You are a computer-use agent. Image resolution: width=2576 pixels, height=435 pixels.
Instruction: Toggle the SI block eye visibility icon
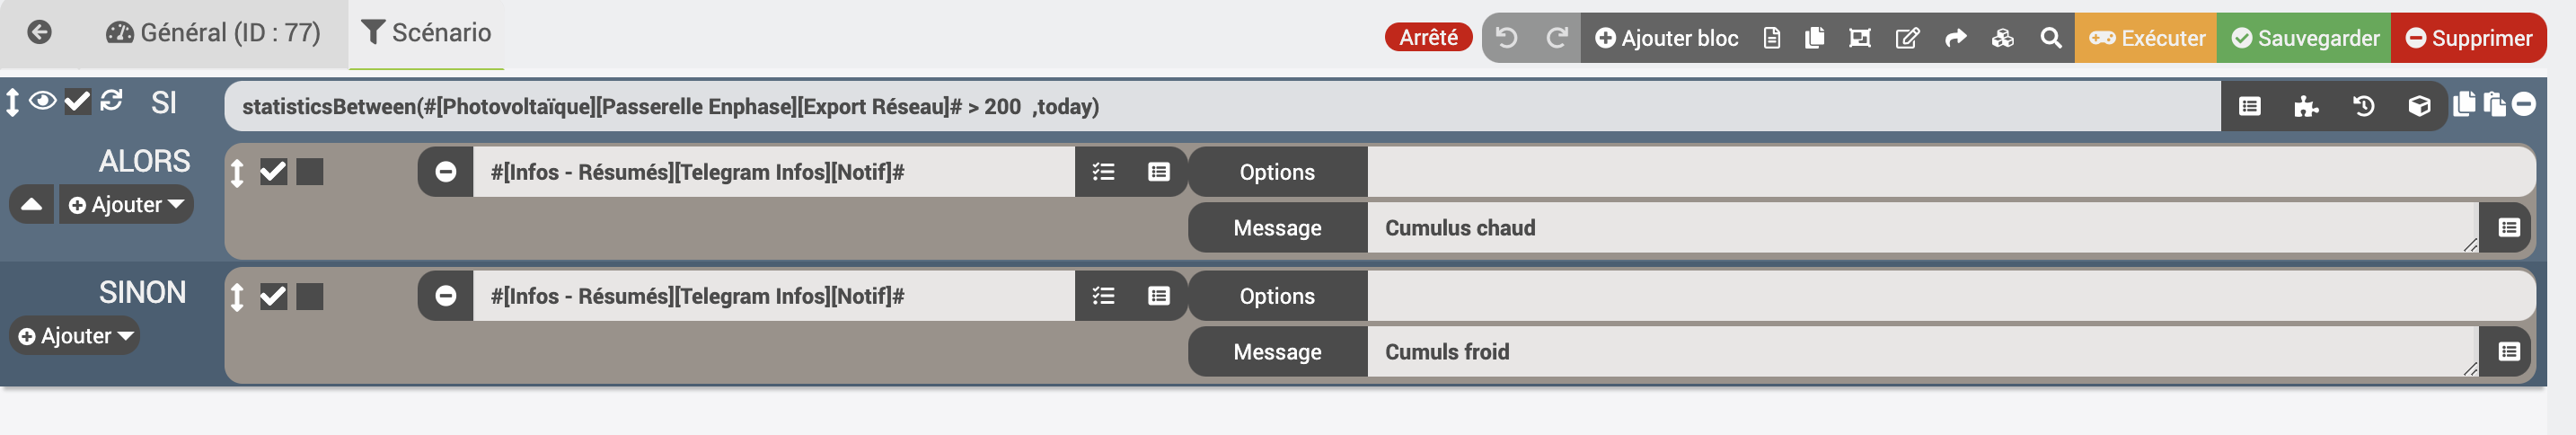tap(43, 101)
